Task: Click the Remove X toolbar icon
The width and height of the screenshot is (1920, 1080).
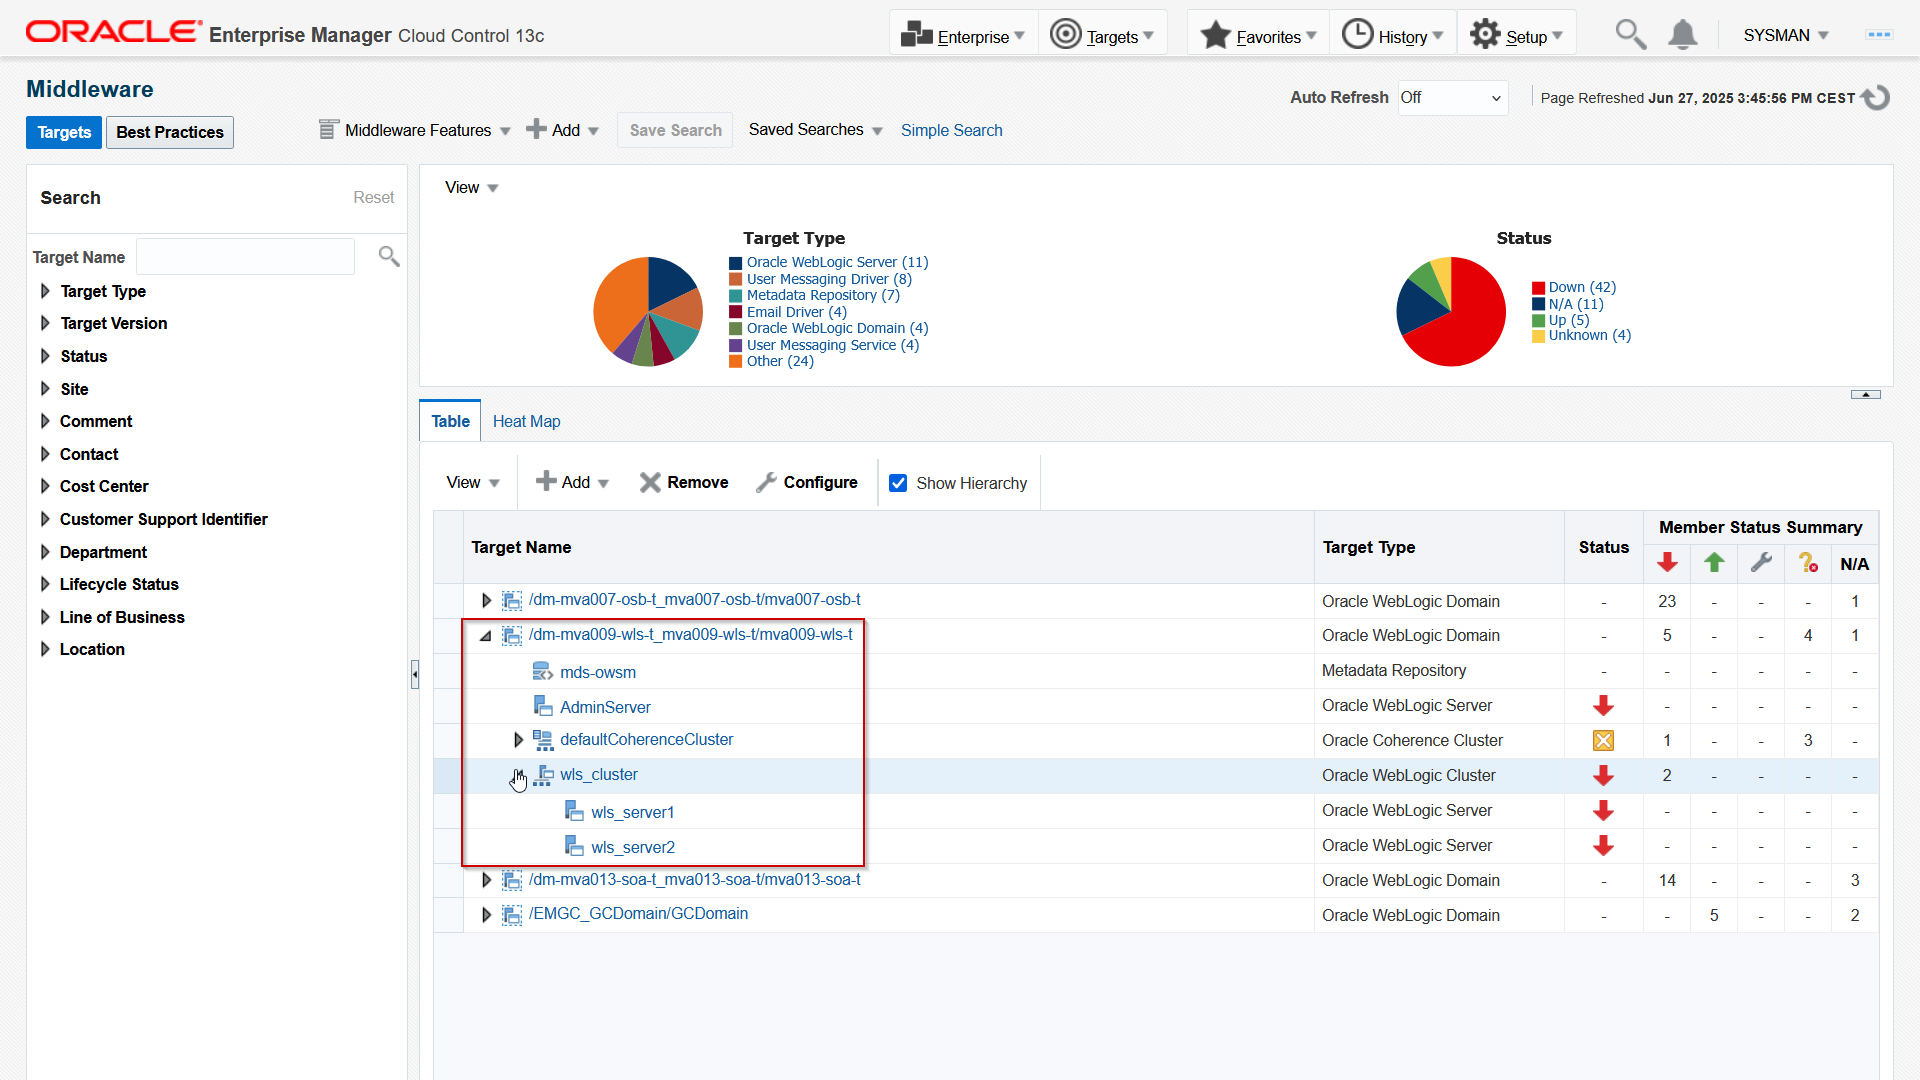Action: [650, 483]
